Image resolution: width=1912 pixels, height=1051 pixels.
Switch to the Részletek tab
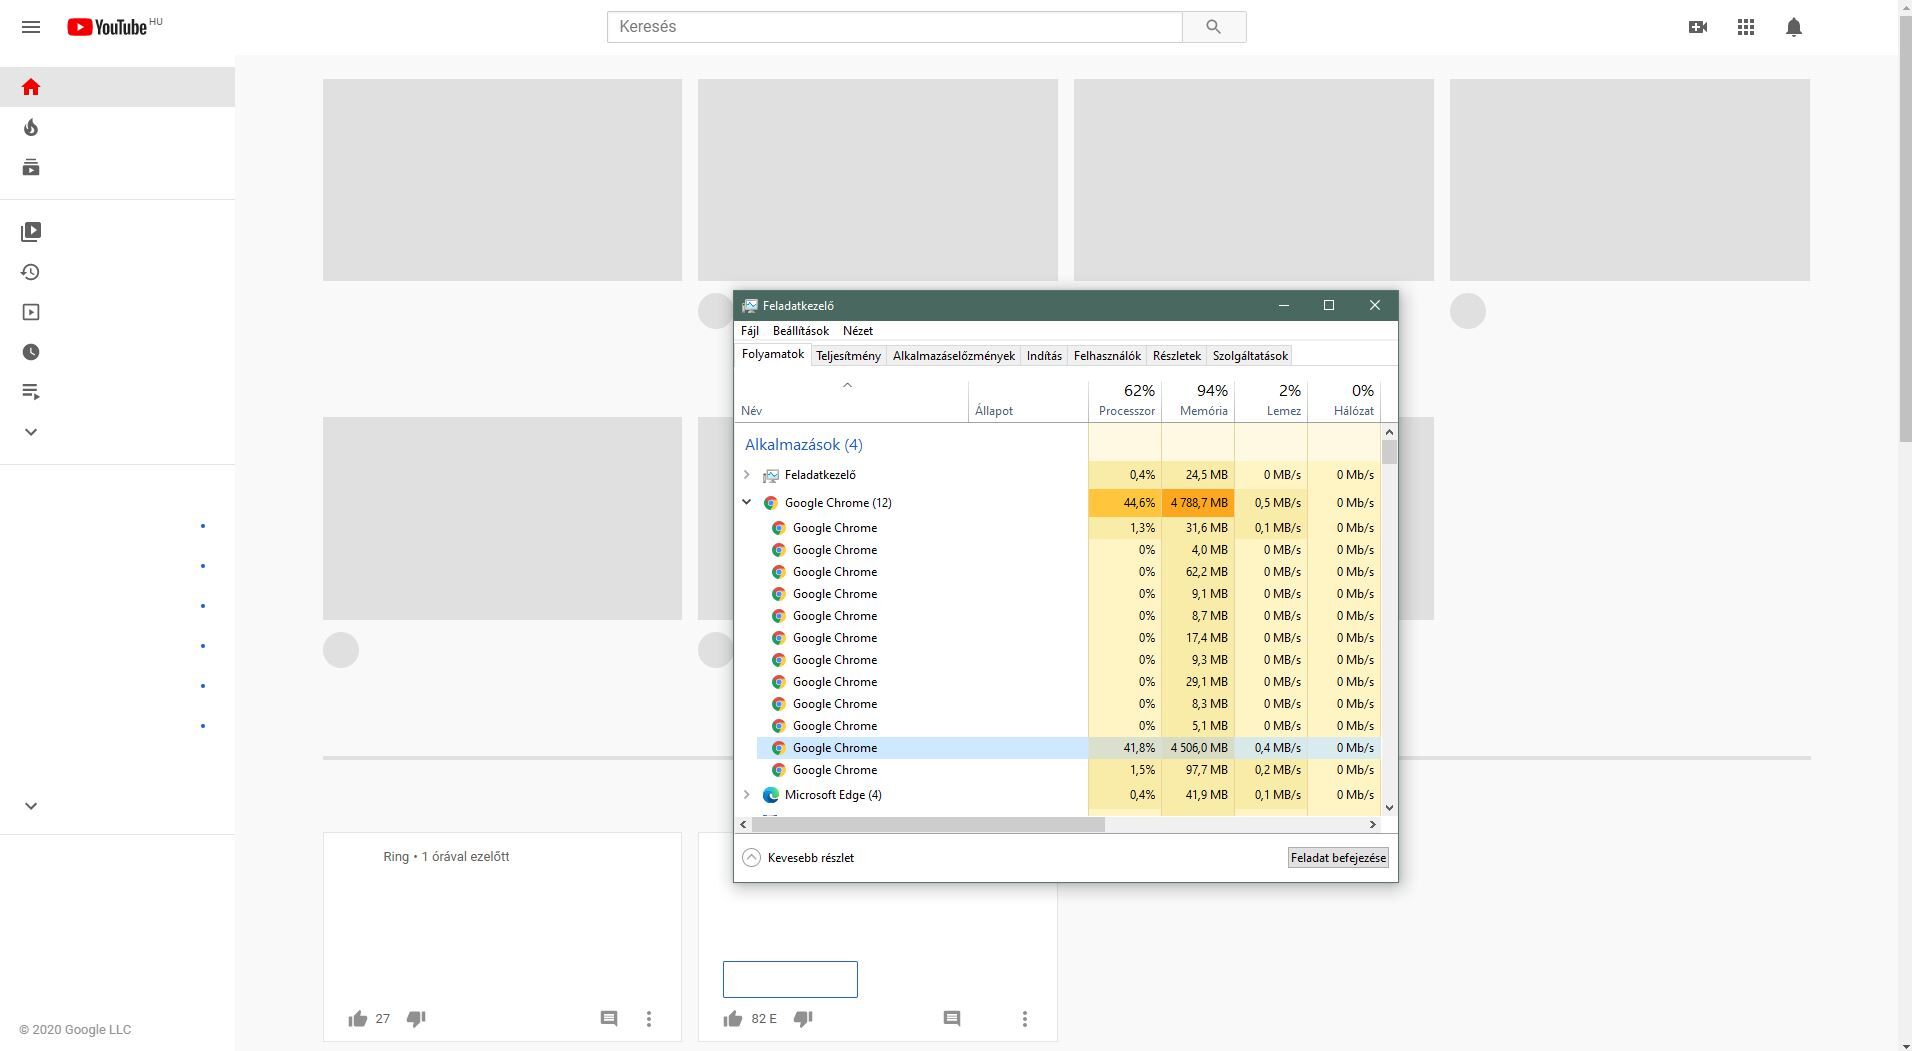click(x=1177, y=356)
